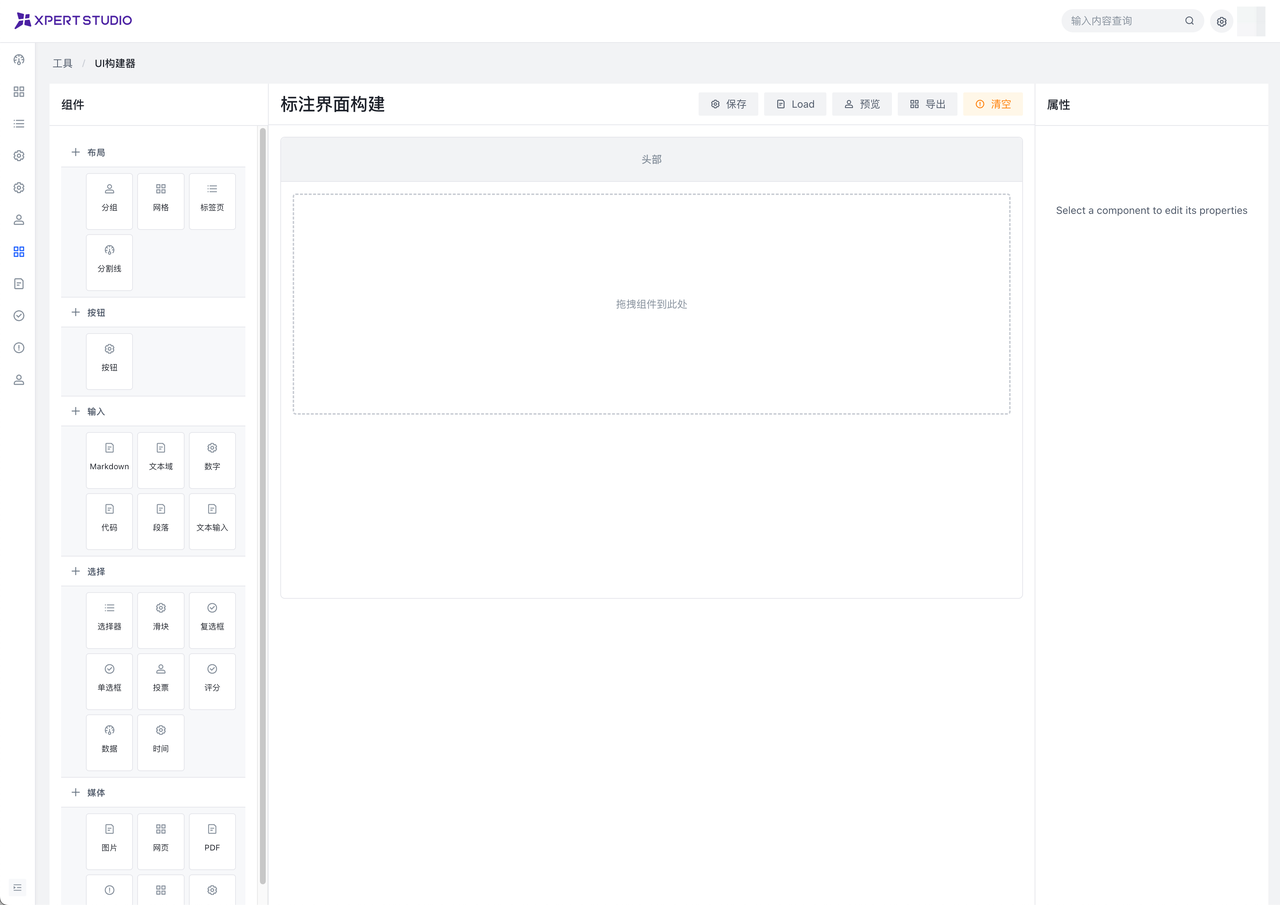Click the 标注界面构建 title

(x=332, y=104)
